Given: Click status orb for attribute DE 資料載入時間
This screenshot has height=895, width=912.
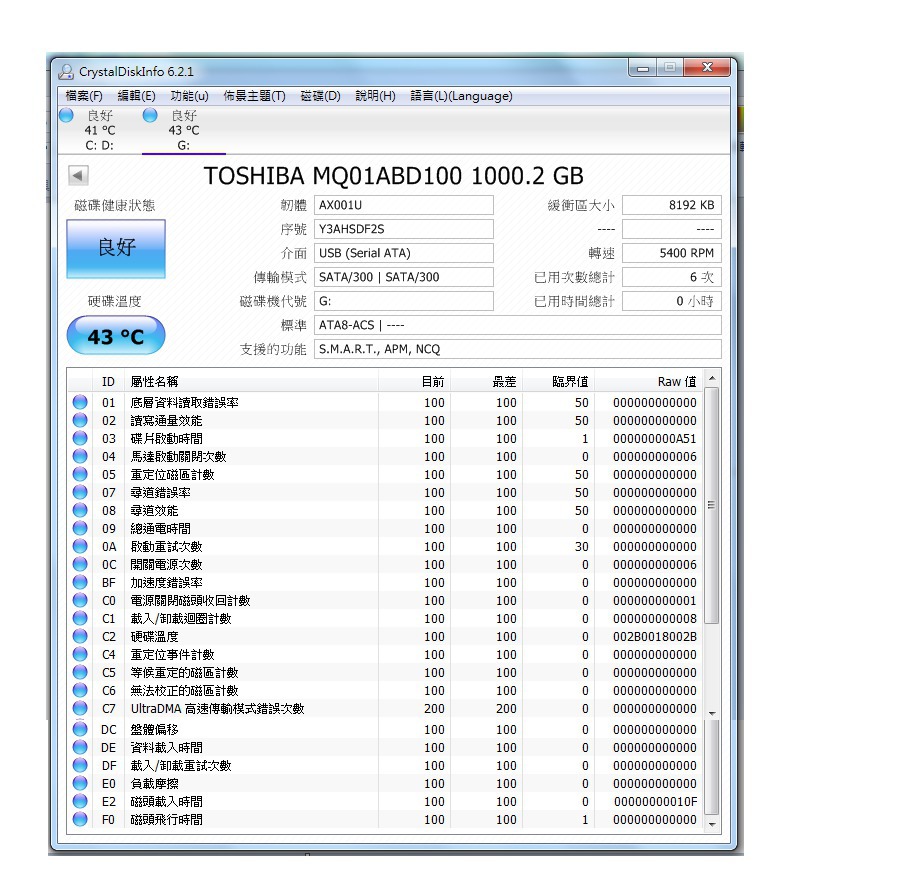Looking at the screenshot, I should pyautogui.click(x=80, y=747).
